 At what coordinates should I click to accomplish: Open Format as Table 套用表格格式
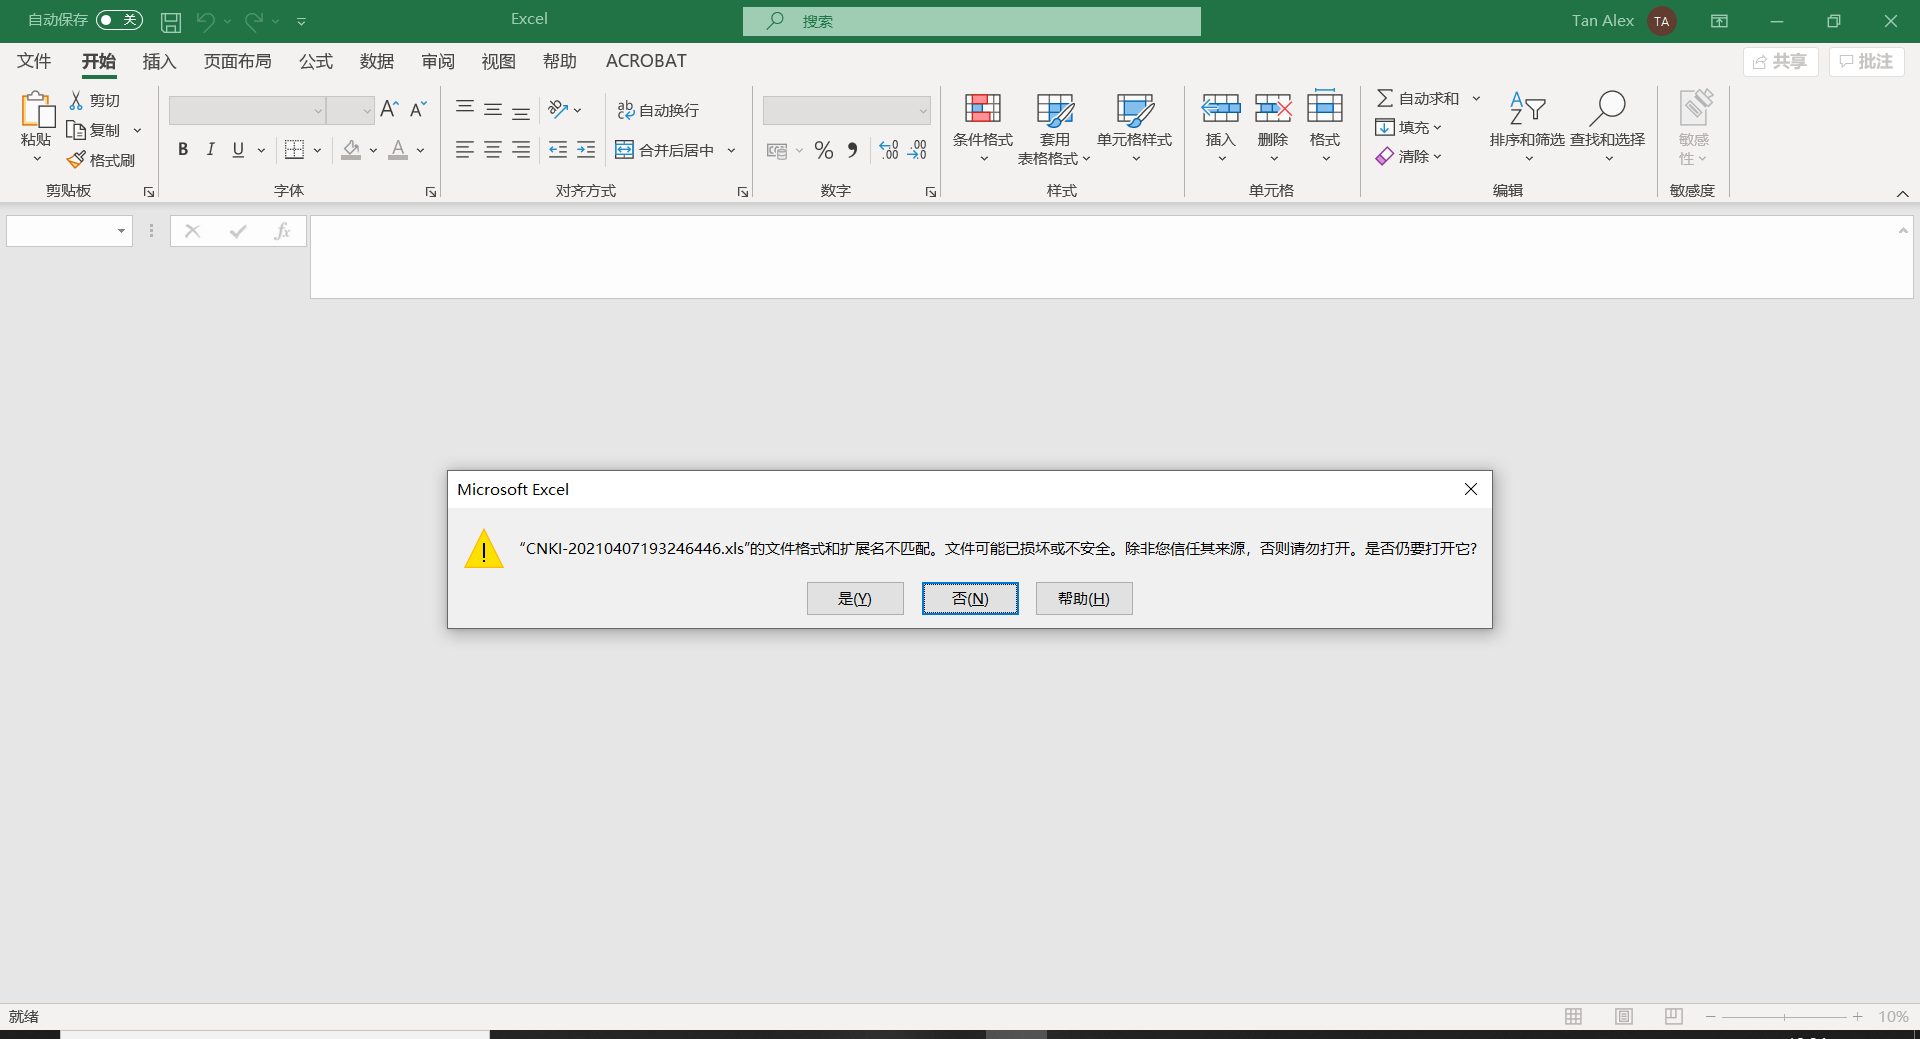(x=1054, y=128)
